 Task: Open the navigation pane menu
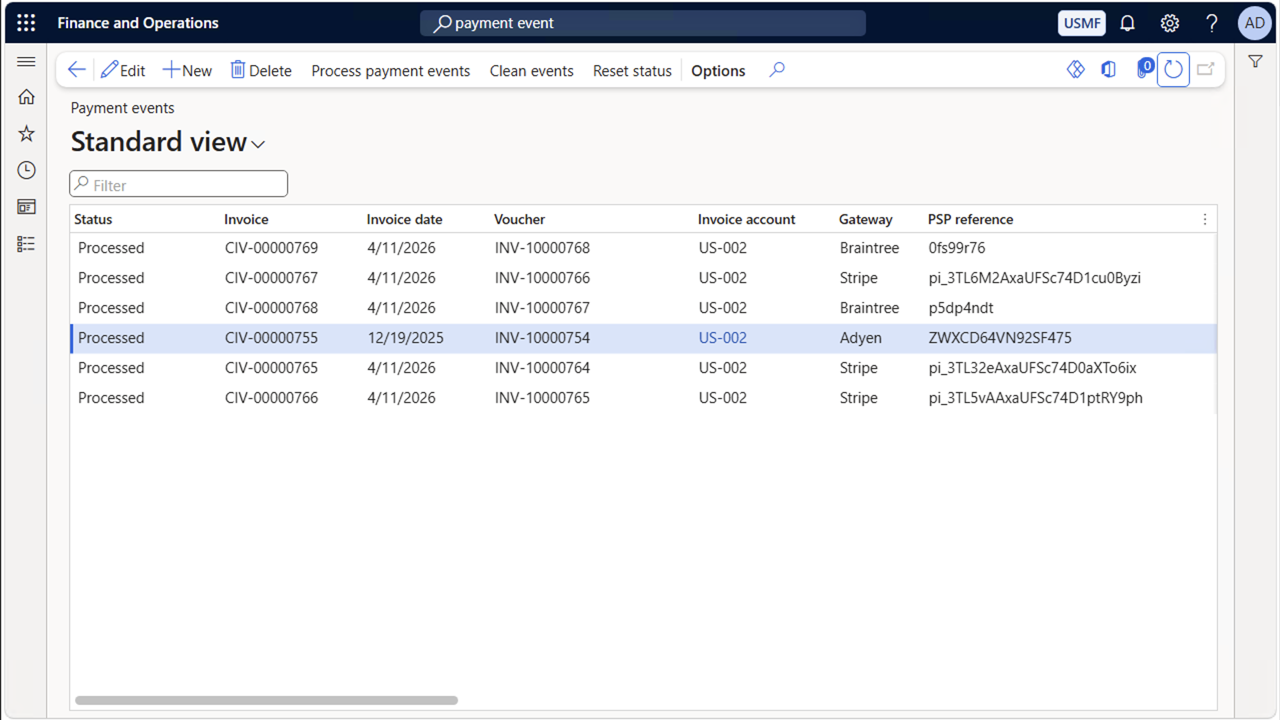26,61
